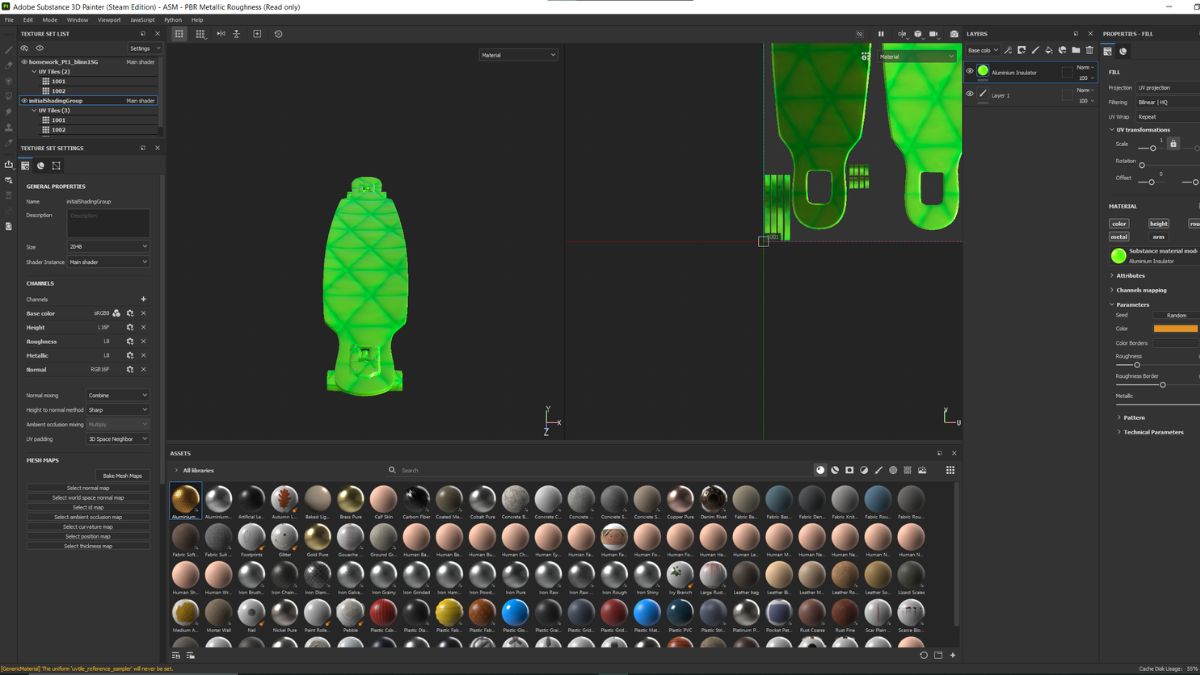Image resolution: width=1200 pixels, height=675 pixels.
Task: Select the Eraser tool in left toolbar
Action: pos(9,65)
